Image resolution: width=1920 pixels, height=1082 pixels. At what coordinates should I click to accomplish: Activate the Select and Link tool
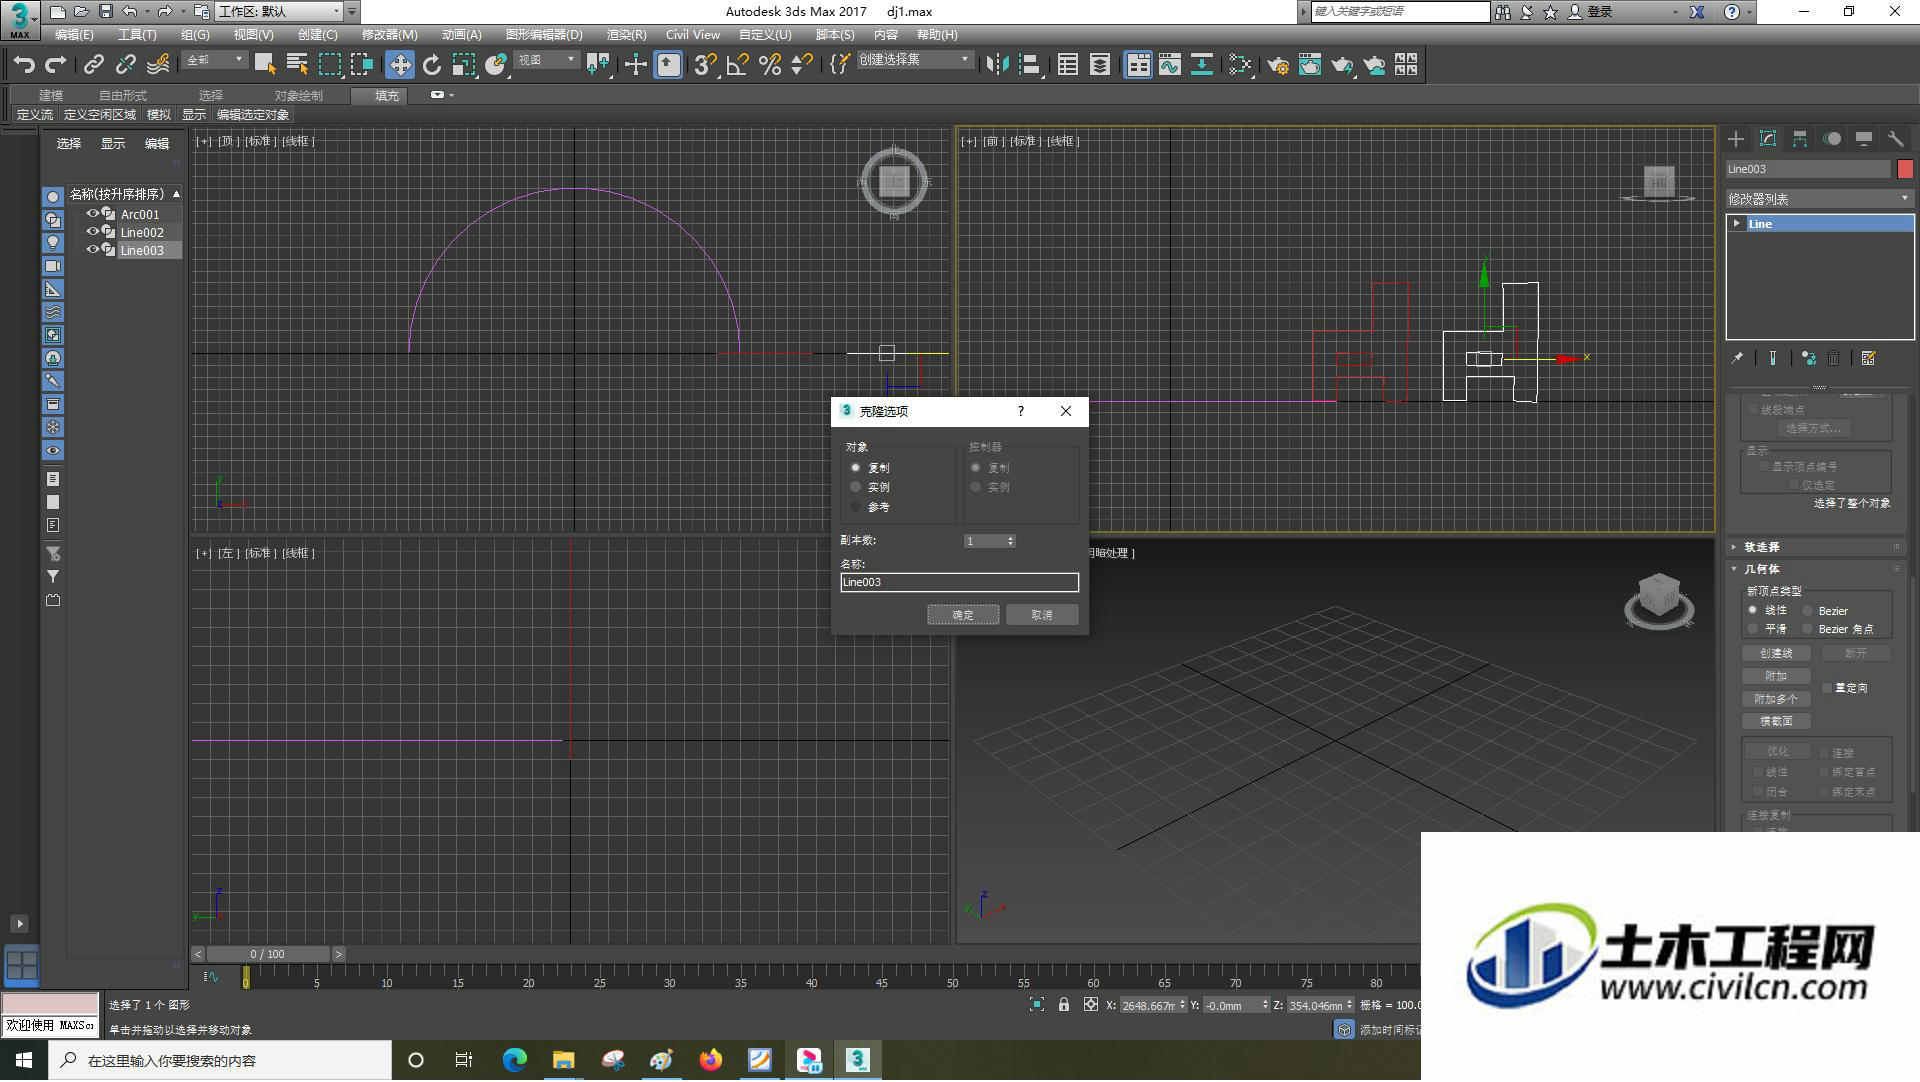coord(93,65)
